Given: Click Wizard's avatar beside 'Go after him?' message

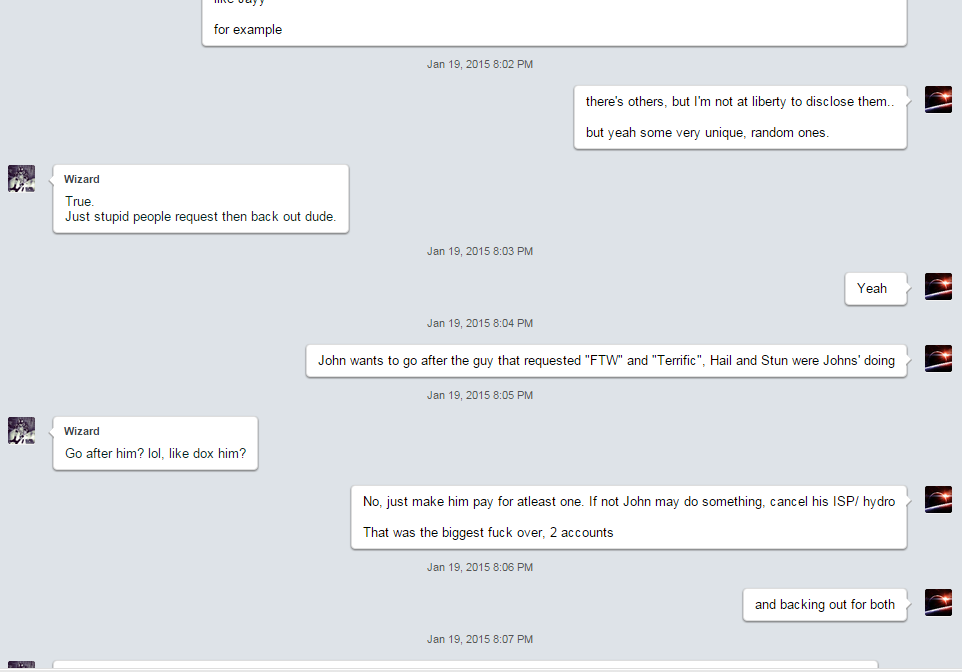Looking at the screenshot, I should 21,430.
